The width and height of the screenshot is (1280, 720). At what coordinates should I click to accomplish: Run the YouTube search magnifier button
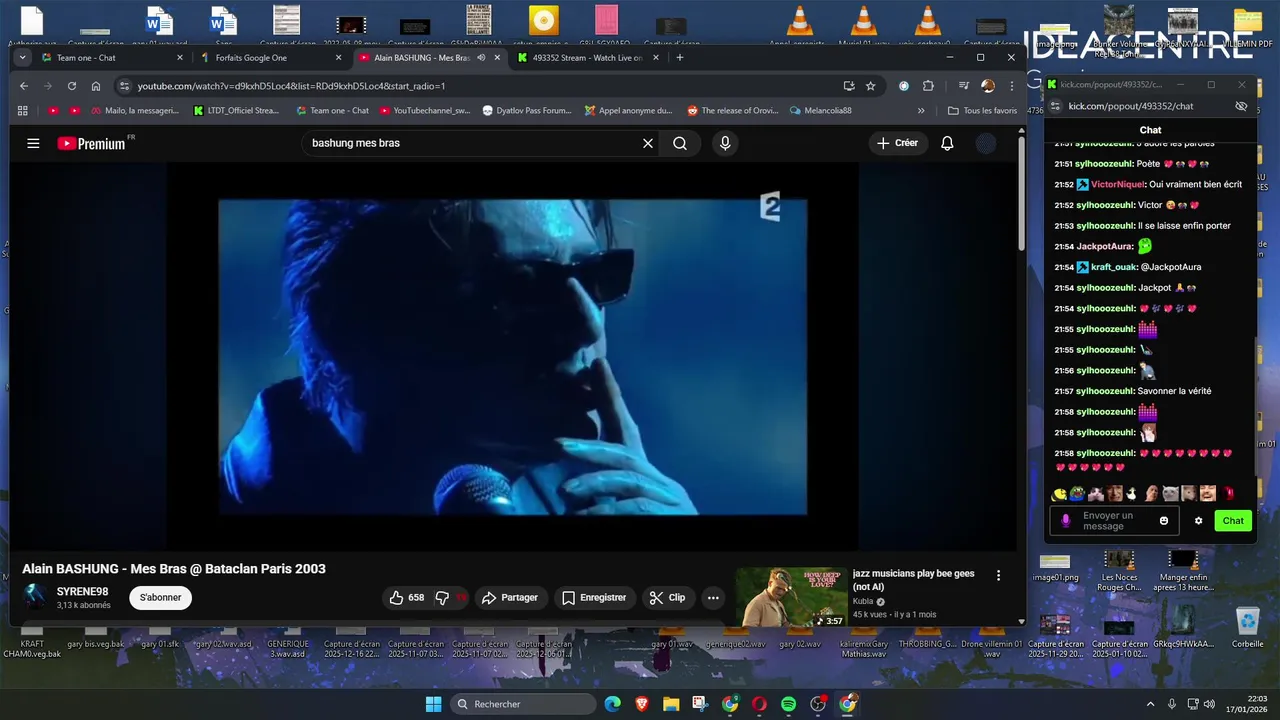[x=680, y=143]
